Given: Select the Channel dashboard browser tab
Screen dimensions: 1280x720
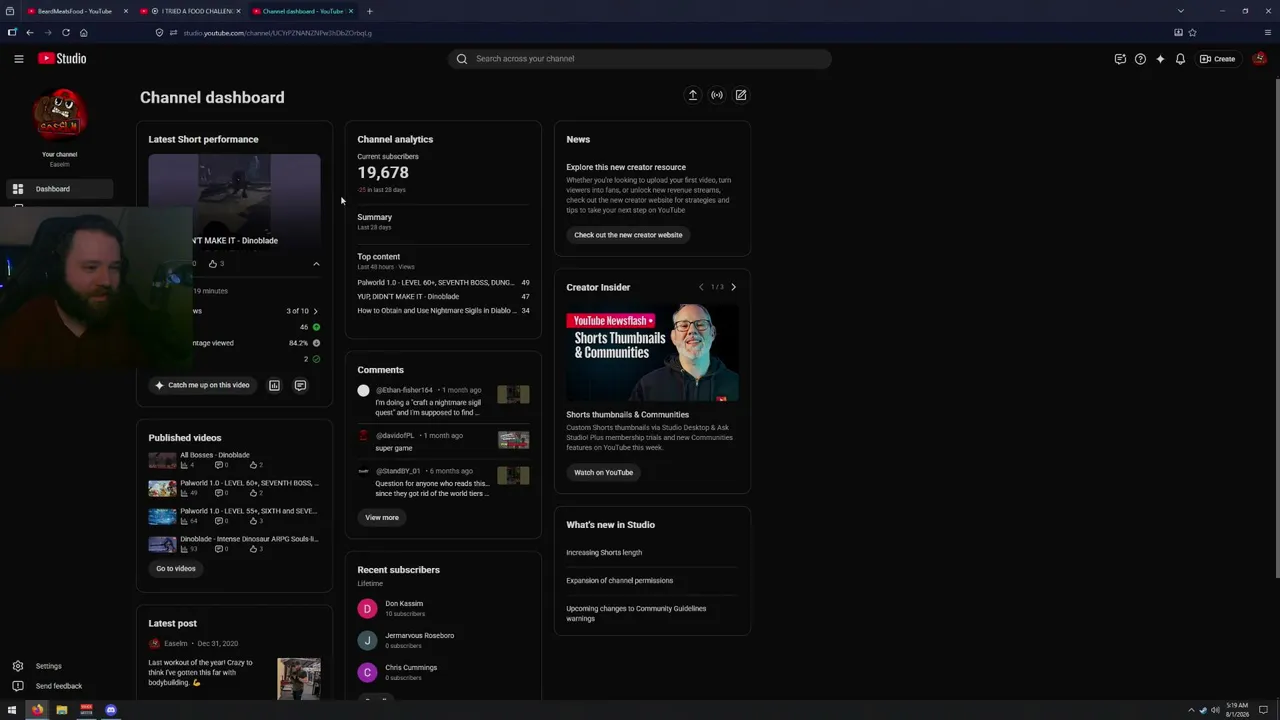Looking at the screenshot, I should [303, 11].
